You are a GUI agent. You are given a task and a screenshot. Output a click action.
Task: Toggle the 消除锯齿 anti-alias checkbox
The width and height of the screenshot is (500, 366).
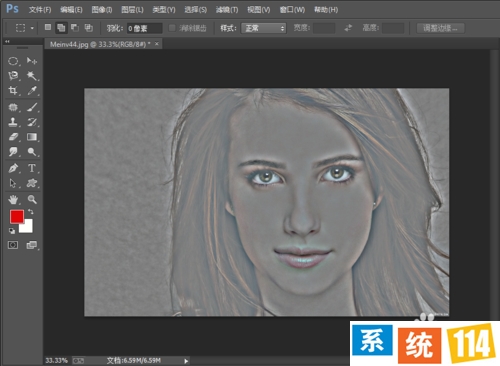point(172,28)
